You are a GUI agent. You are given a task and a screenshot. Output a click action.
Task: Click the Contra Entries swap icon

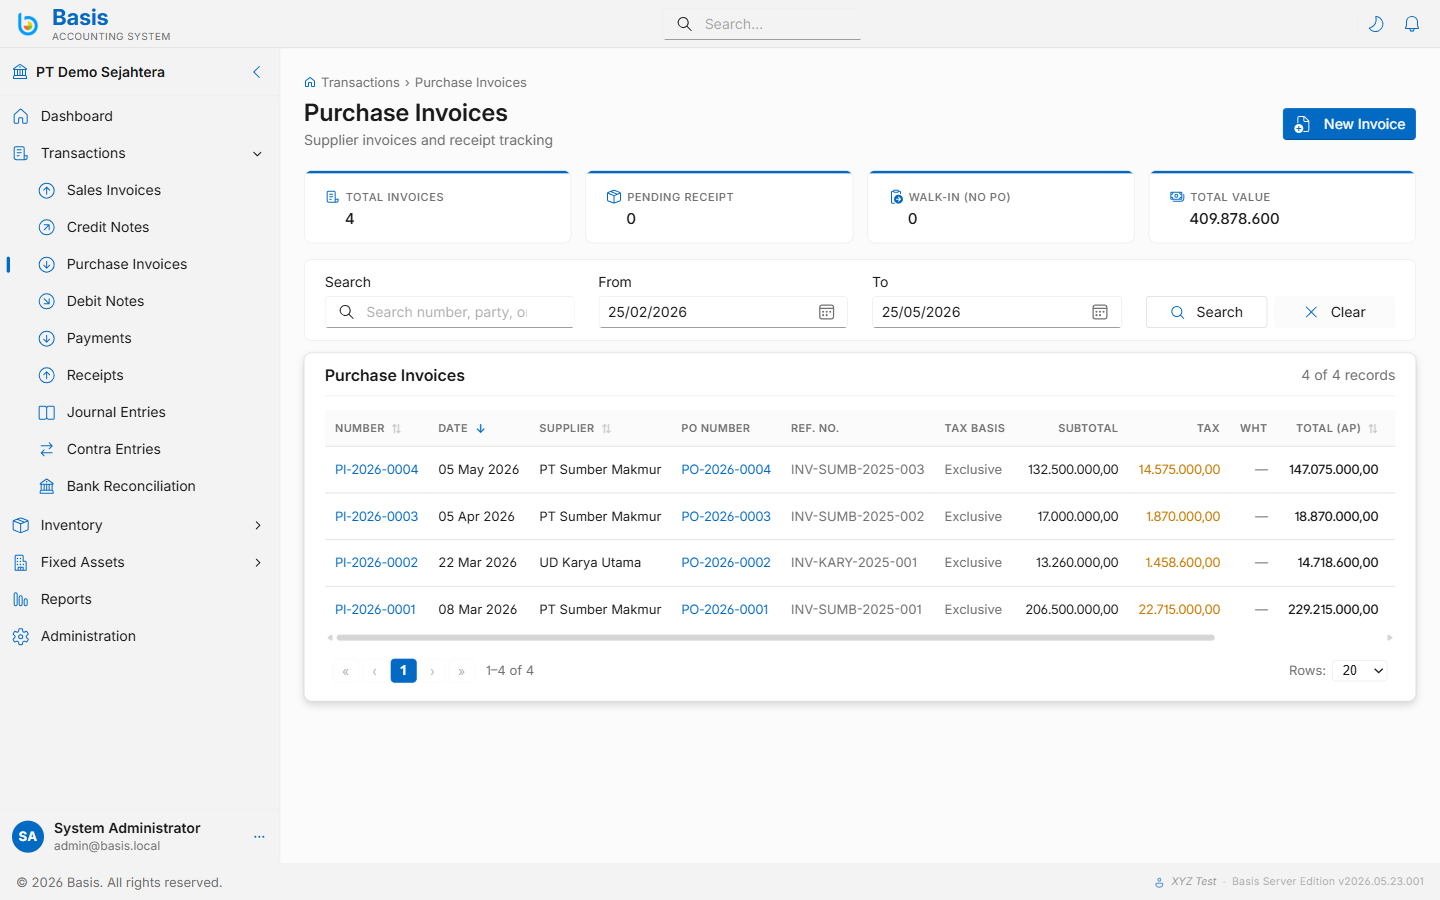pyautogui.click(x=46, y=449)
